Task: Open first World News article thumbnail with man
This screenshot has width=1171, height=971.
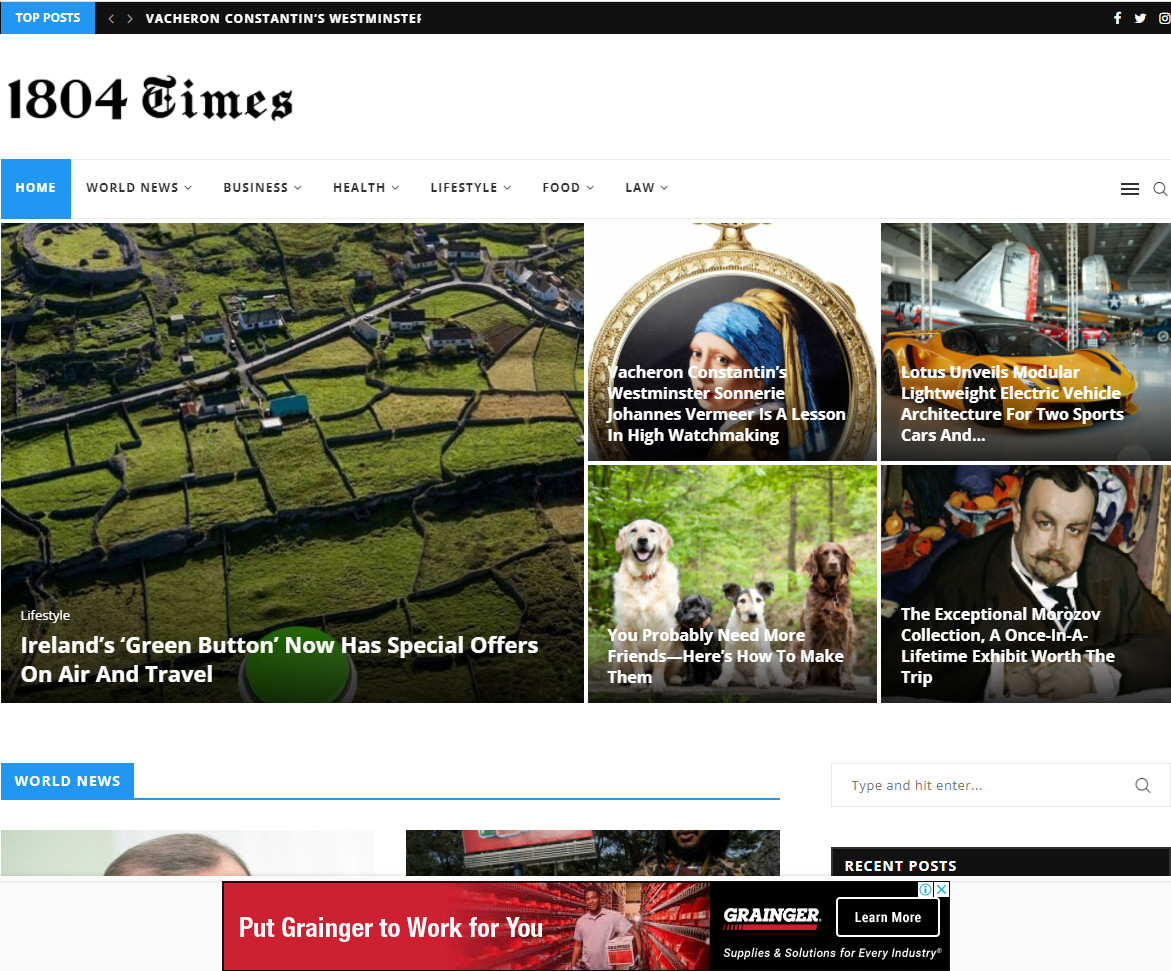Action: click(187, 852)
